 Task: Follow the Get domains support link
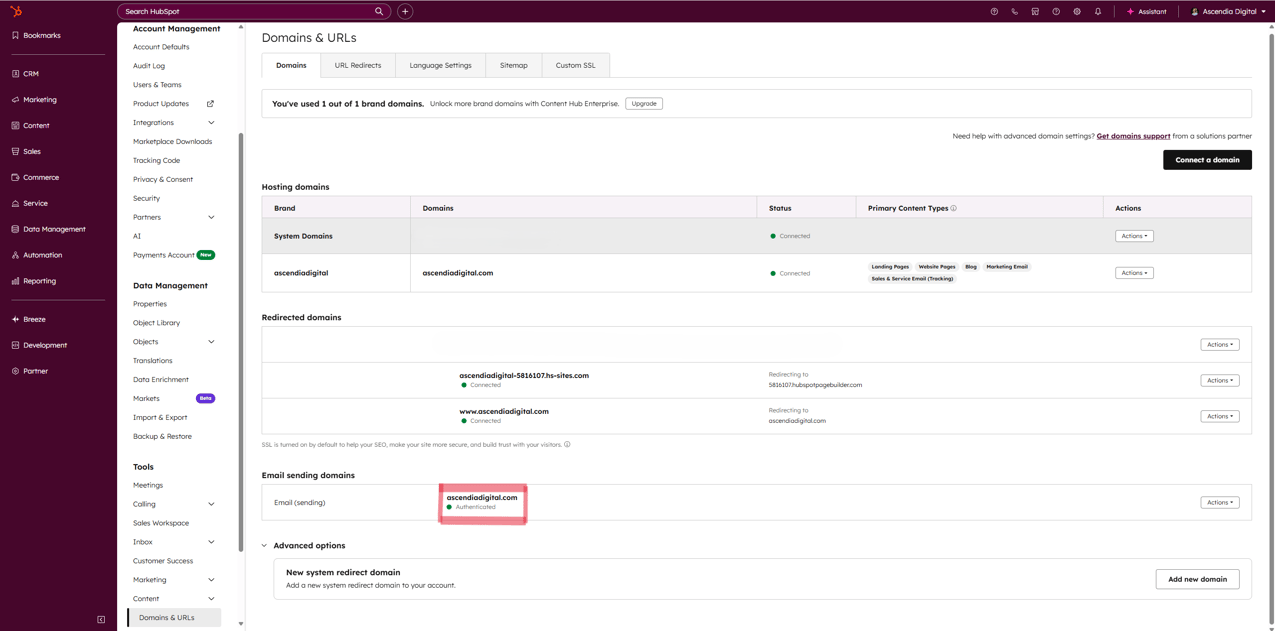(1133, 136)
